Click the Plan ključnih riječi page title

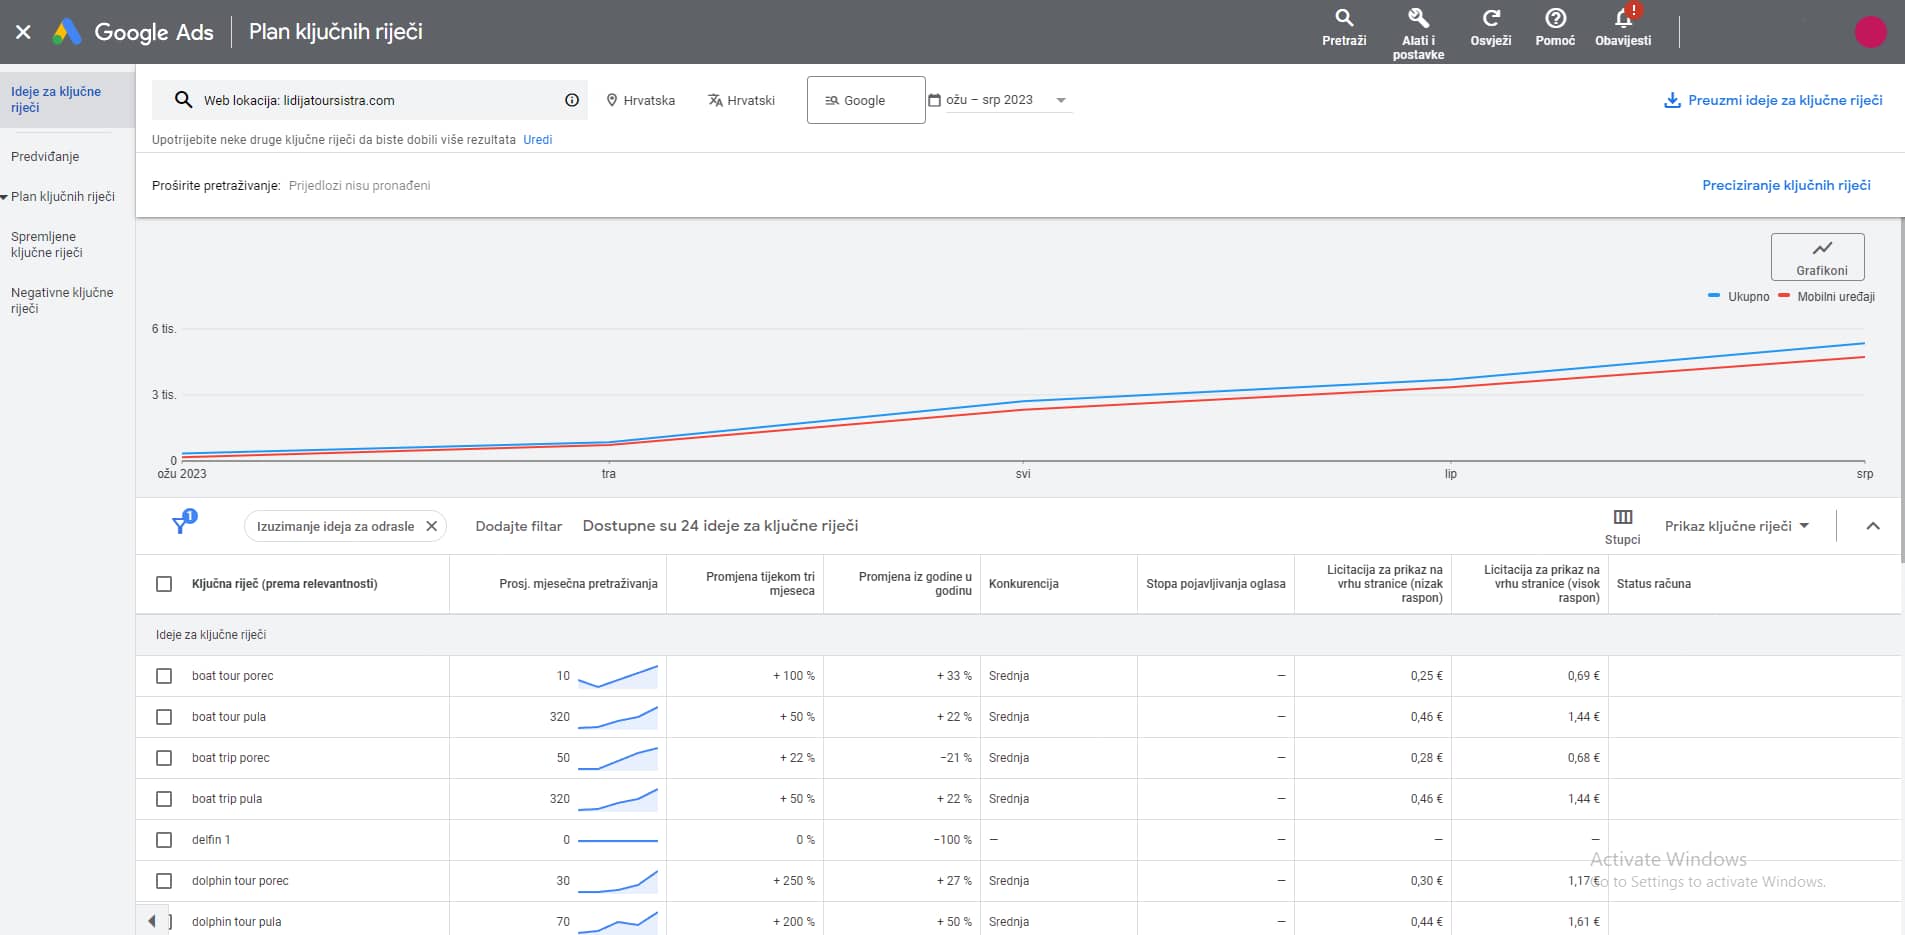336,32
